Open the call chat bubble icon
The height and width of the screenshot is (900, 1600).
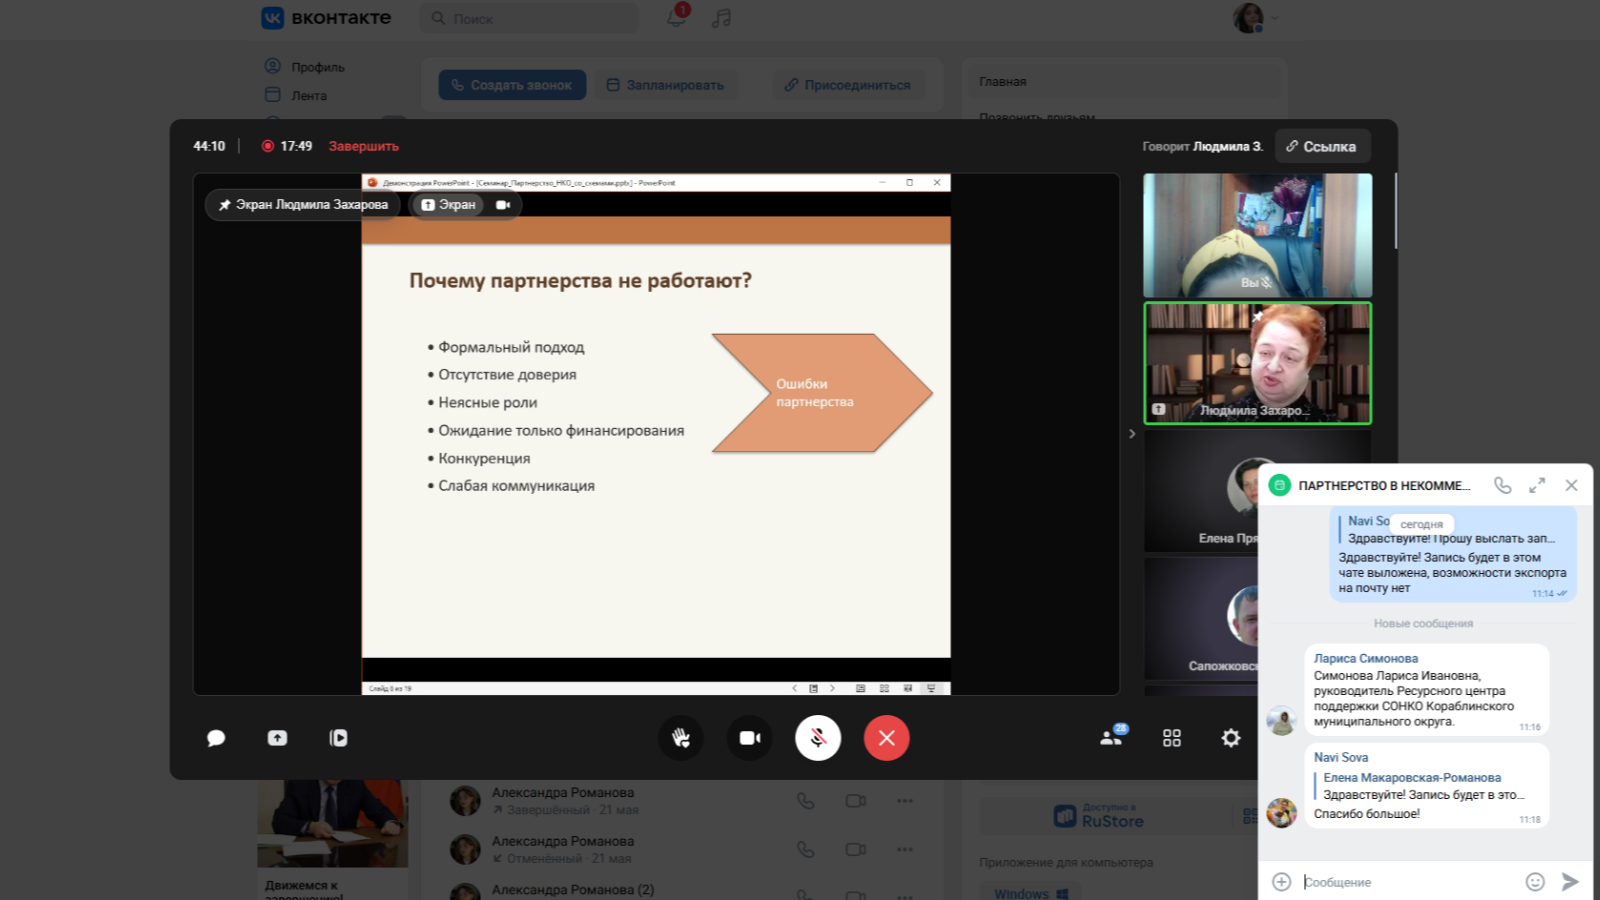tap(216, 738)
